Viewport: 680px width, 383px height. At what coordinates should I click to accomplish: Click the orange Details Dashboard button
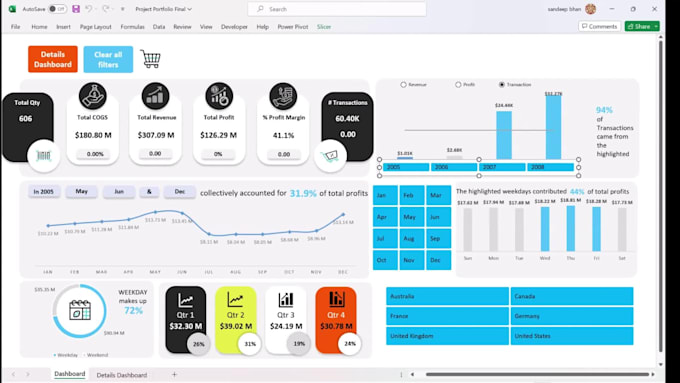53,59
